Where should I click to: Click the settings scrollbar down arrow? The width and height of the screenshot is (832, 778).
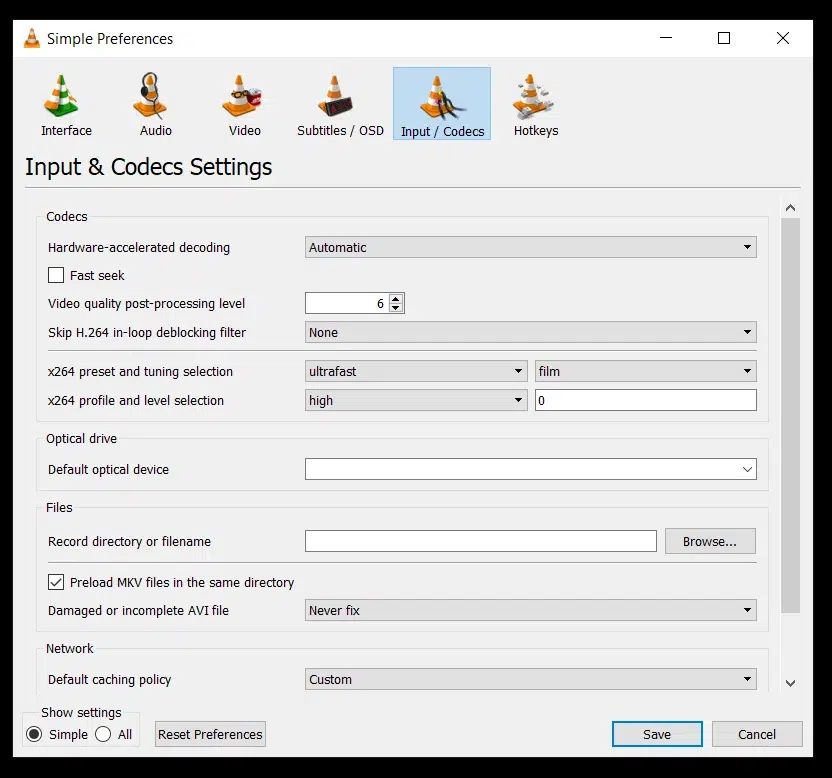pos(790,683)
